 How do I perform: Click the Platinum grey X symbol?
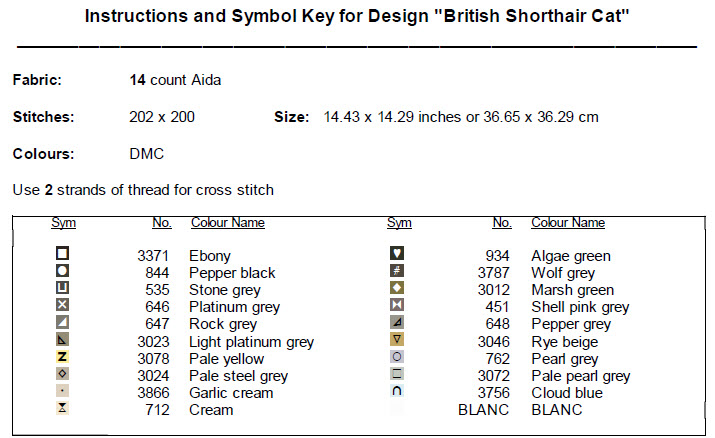click(63, 306)
